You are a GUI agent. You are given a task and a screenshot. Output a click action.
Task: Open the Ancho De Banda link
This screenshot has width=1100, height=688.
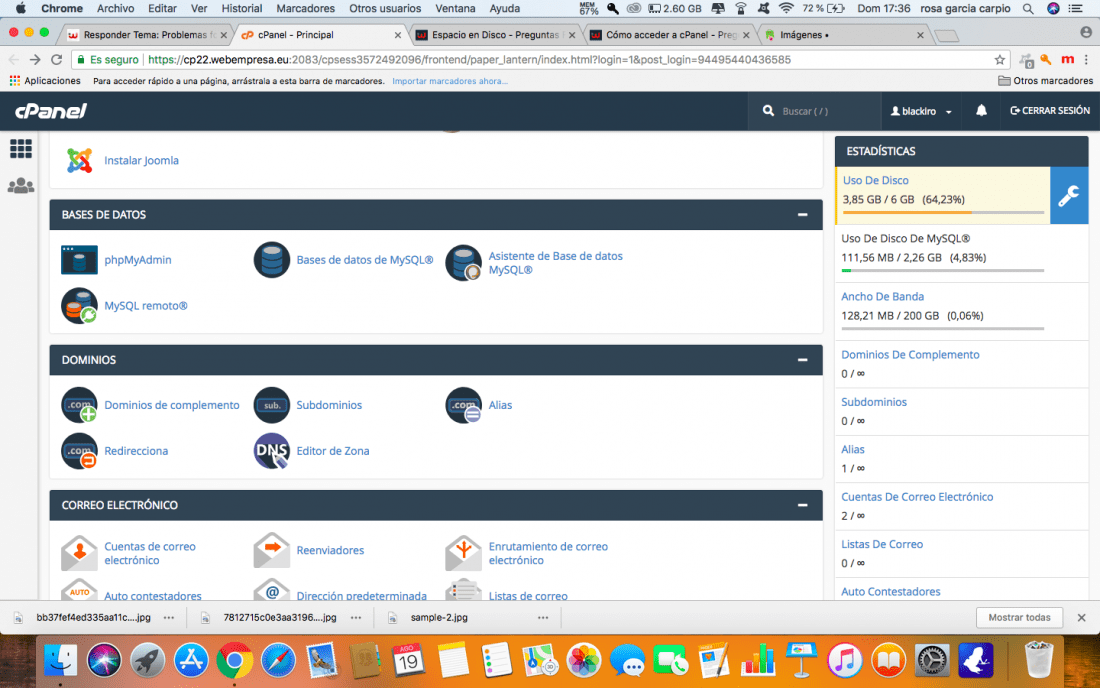click(883, 297)
